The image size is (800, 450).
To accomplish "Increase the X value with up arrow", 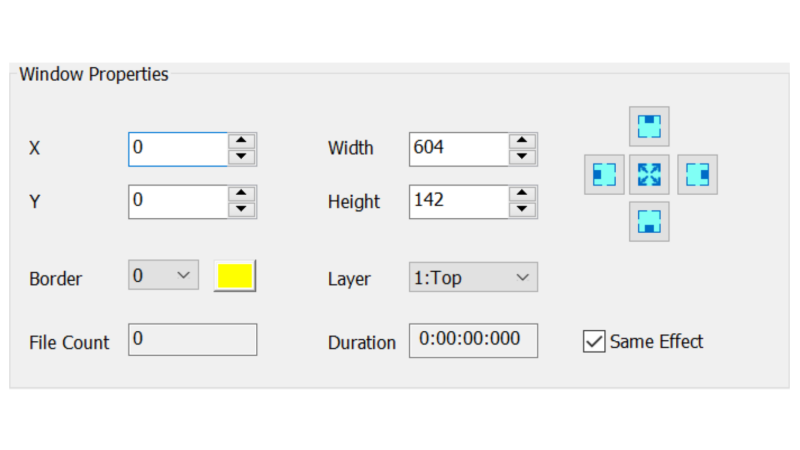I will (242, 140).
